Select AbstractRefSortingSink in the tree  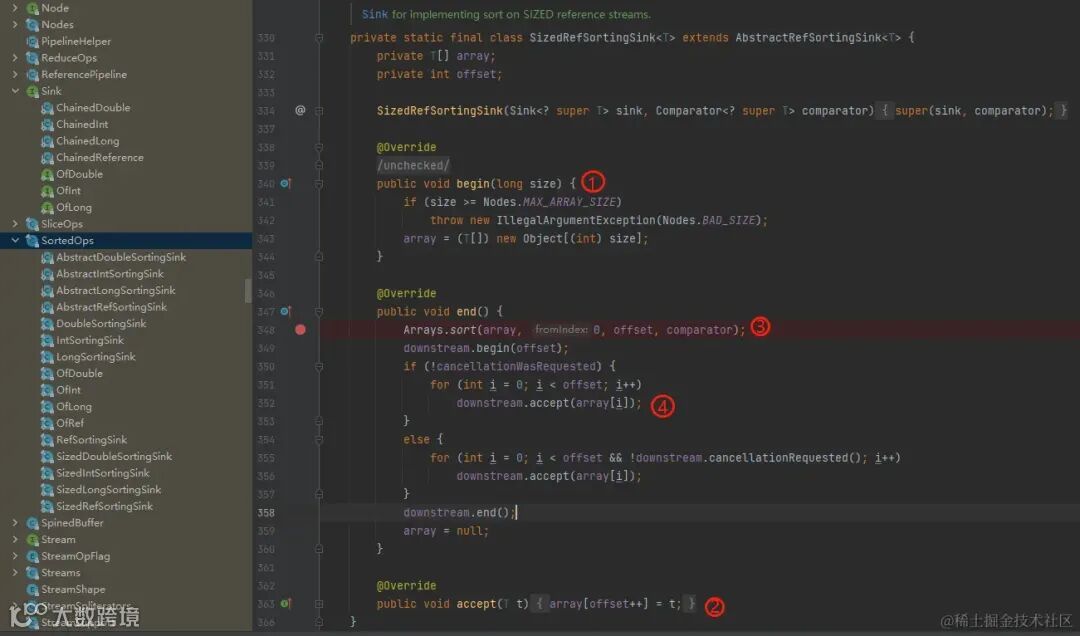112,307
